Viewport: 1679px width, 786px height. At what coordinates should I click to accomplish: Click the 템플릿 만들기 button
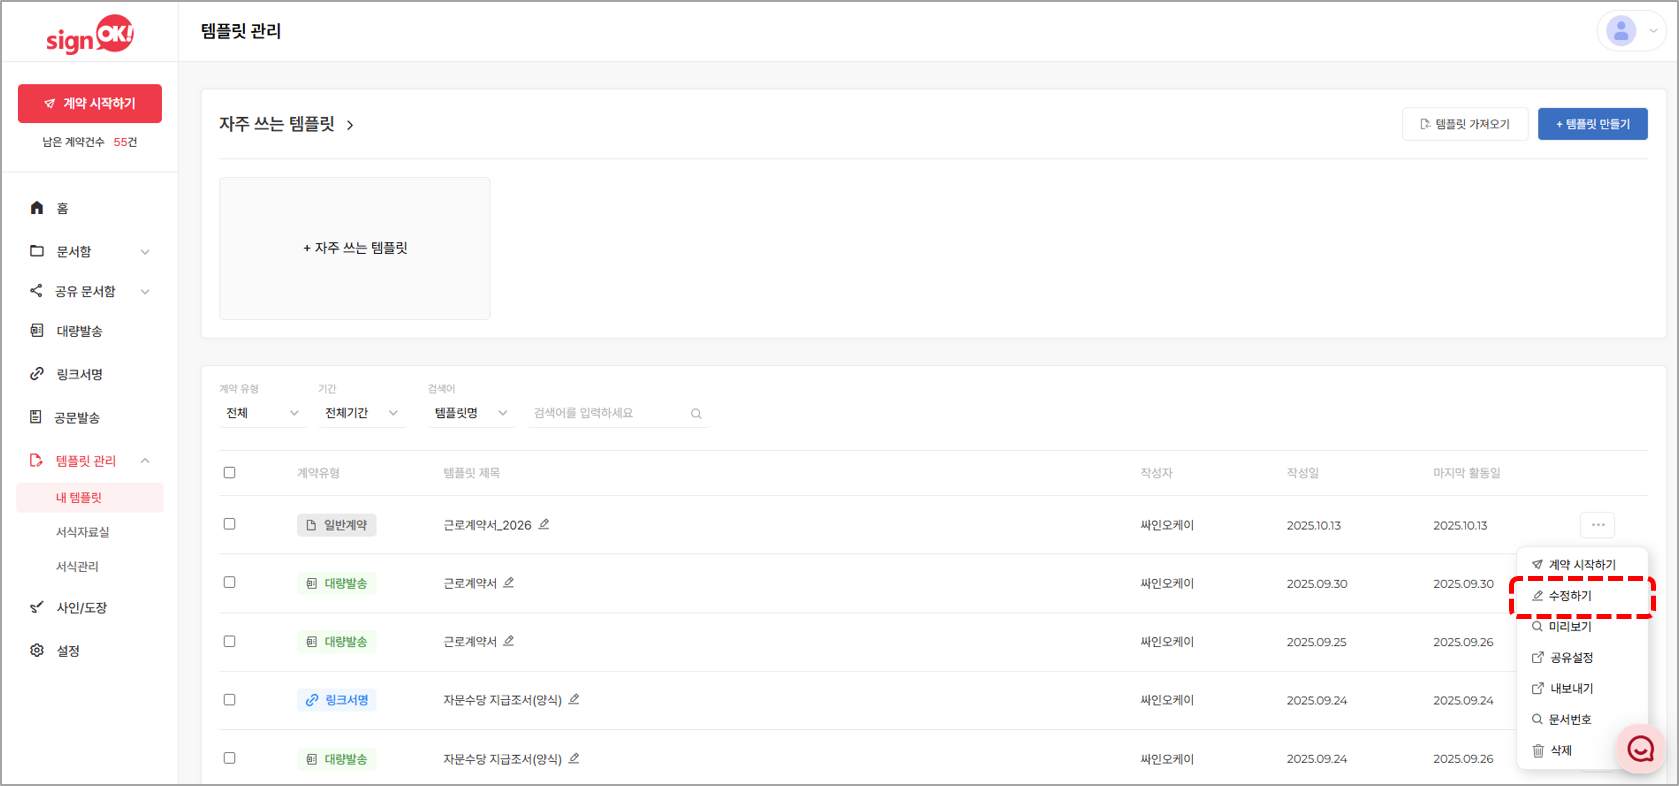click(1592, 124)
